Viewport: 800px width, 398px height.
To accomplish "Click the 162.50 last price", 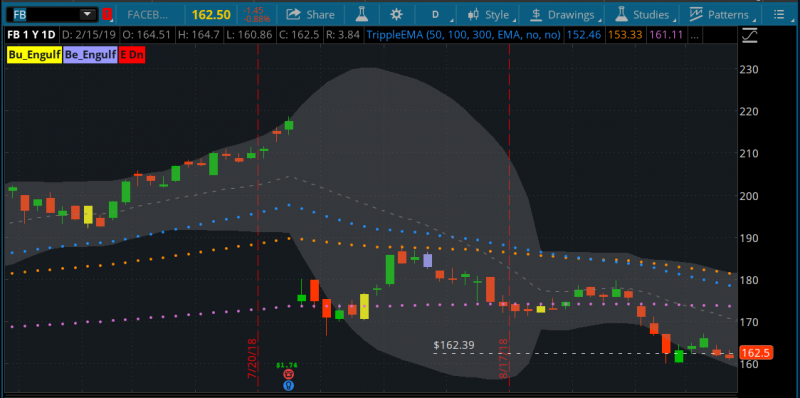I will click(x=211, y=15).
